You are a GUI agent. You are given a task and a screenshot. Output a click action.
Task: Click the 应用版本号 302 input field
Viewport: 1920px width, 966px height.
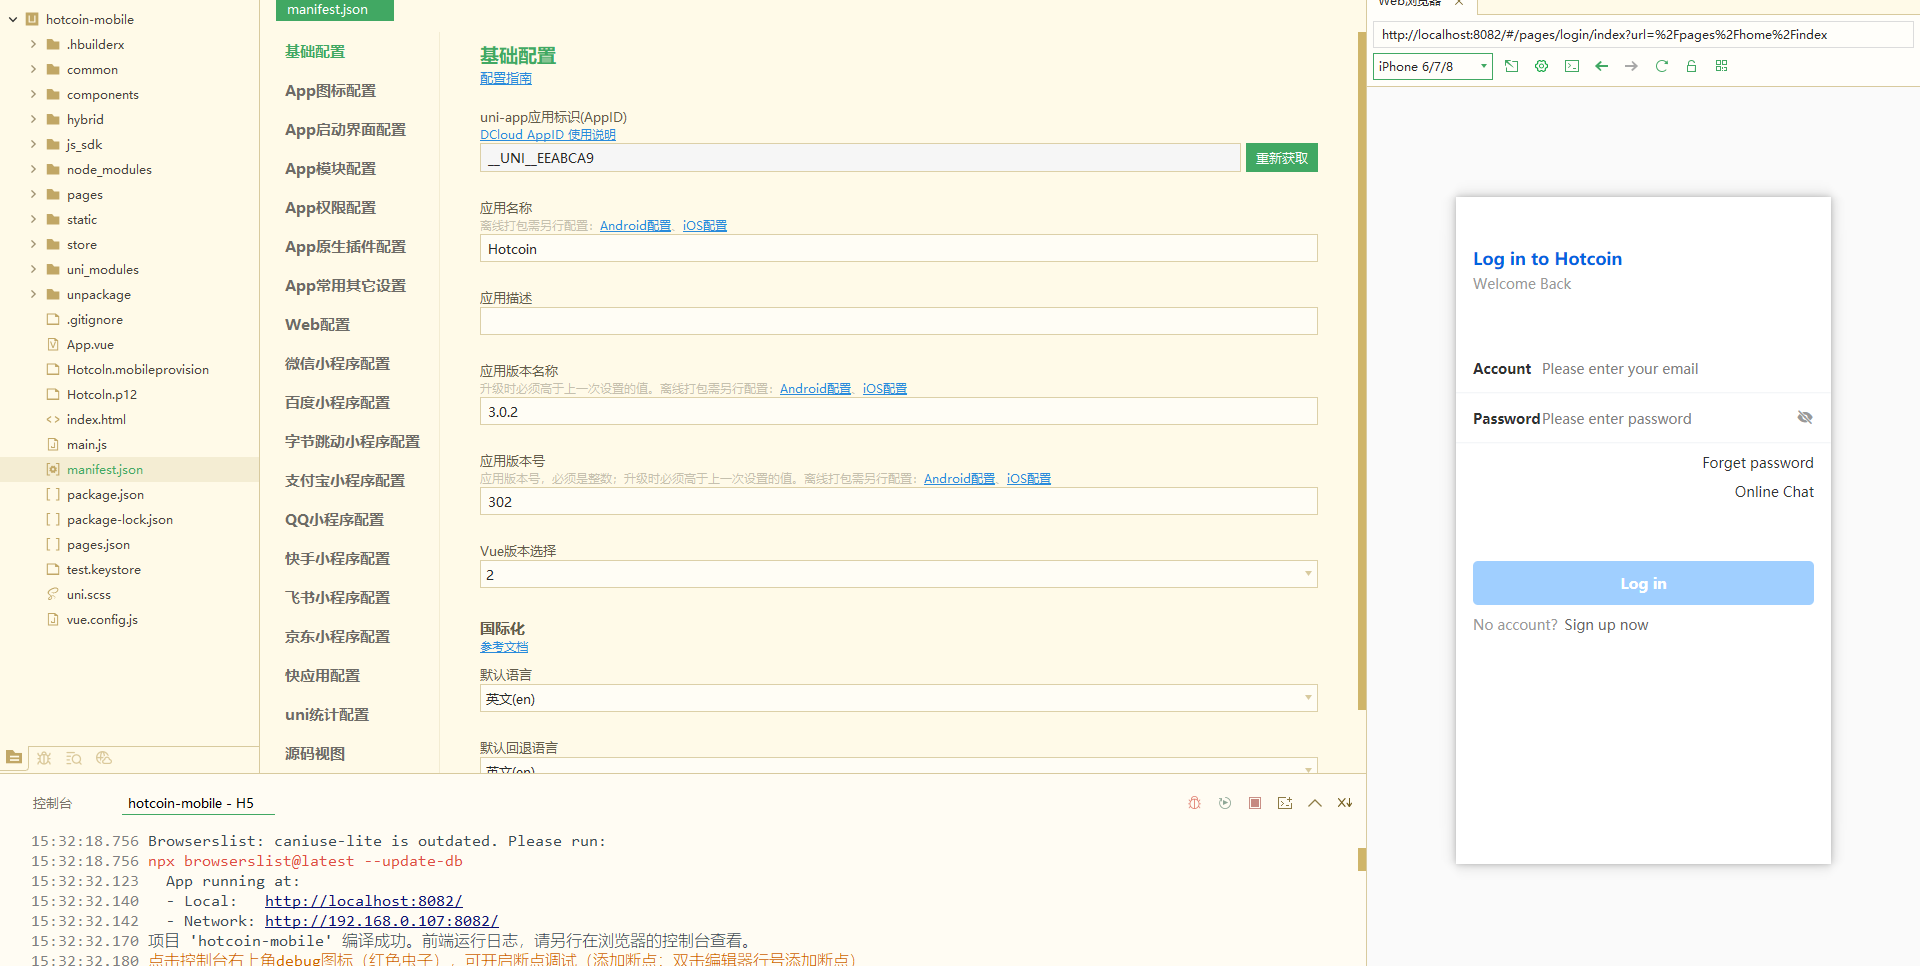[x=898, y=501]
